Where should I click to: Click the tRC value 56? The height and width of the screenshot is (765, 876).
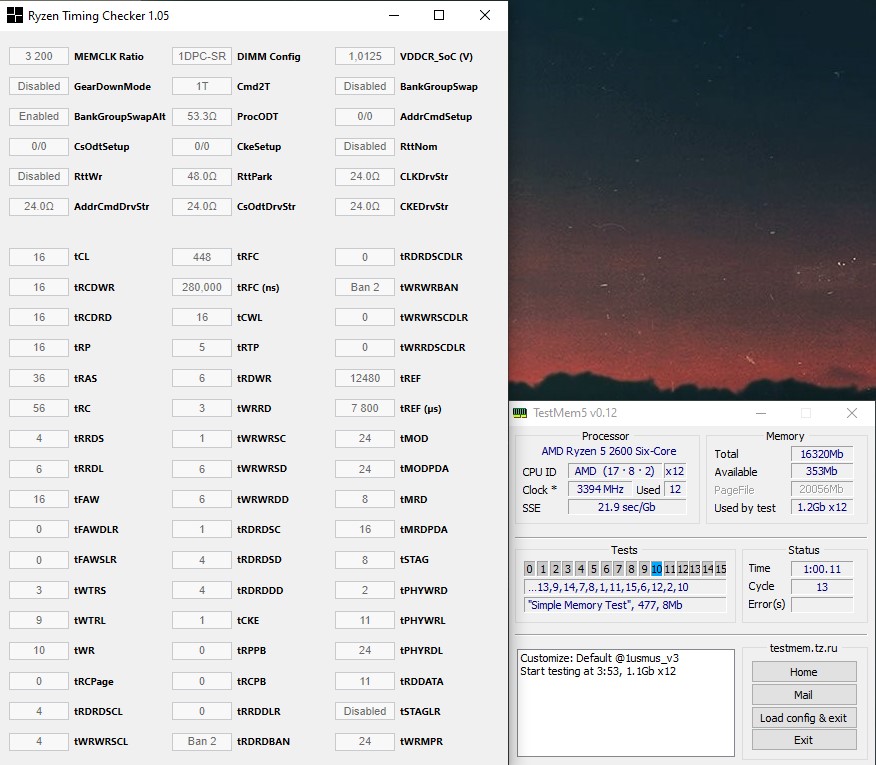point(39,408)
